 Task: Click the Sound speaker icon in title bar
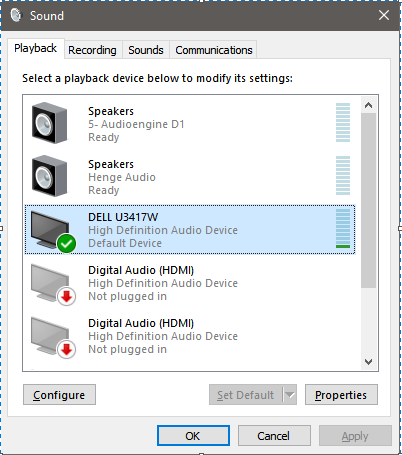coord(15,15)
